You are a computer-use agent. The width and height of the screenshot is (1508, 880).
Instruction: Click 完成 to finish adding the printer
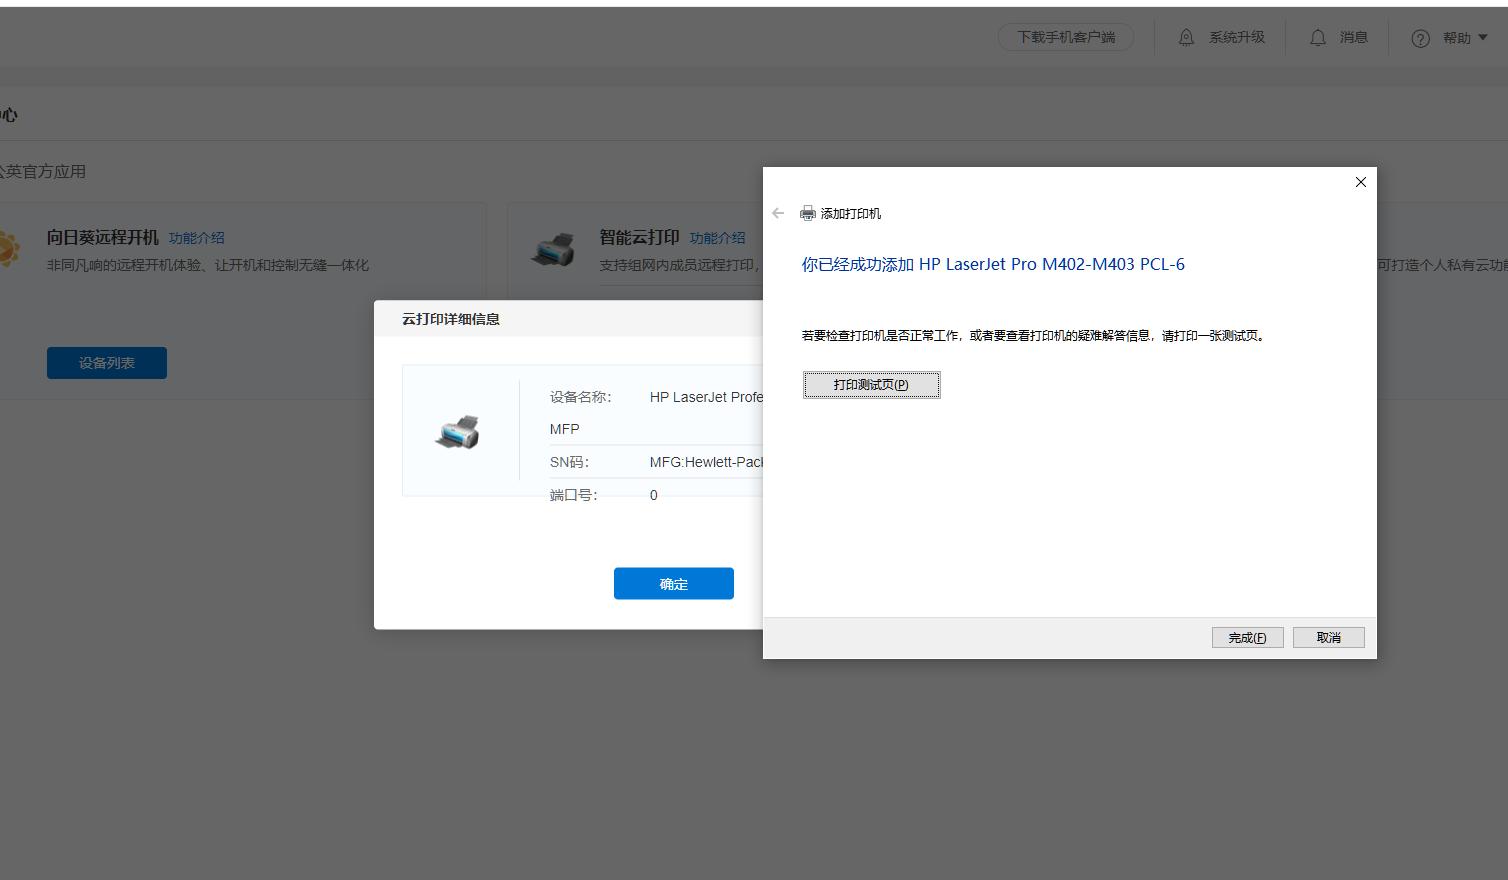(x=1247, y=638)
